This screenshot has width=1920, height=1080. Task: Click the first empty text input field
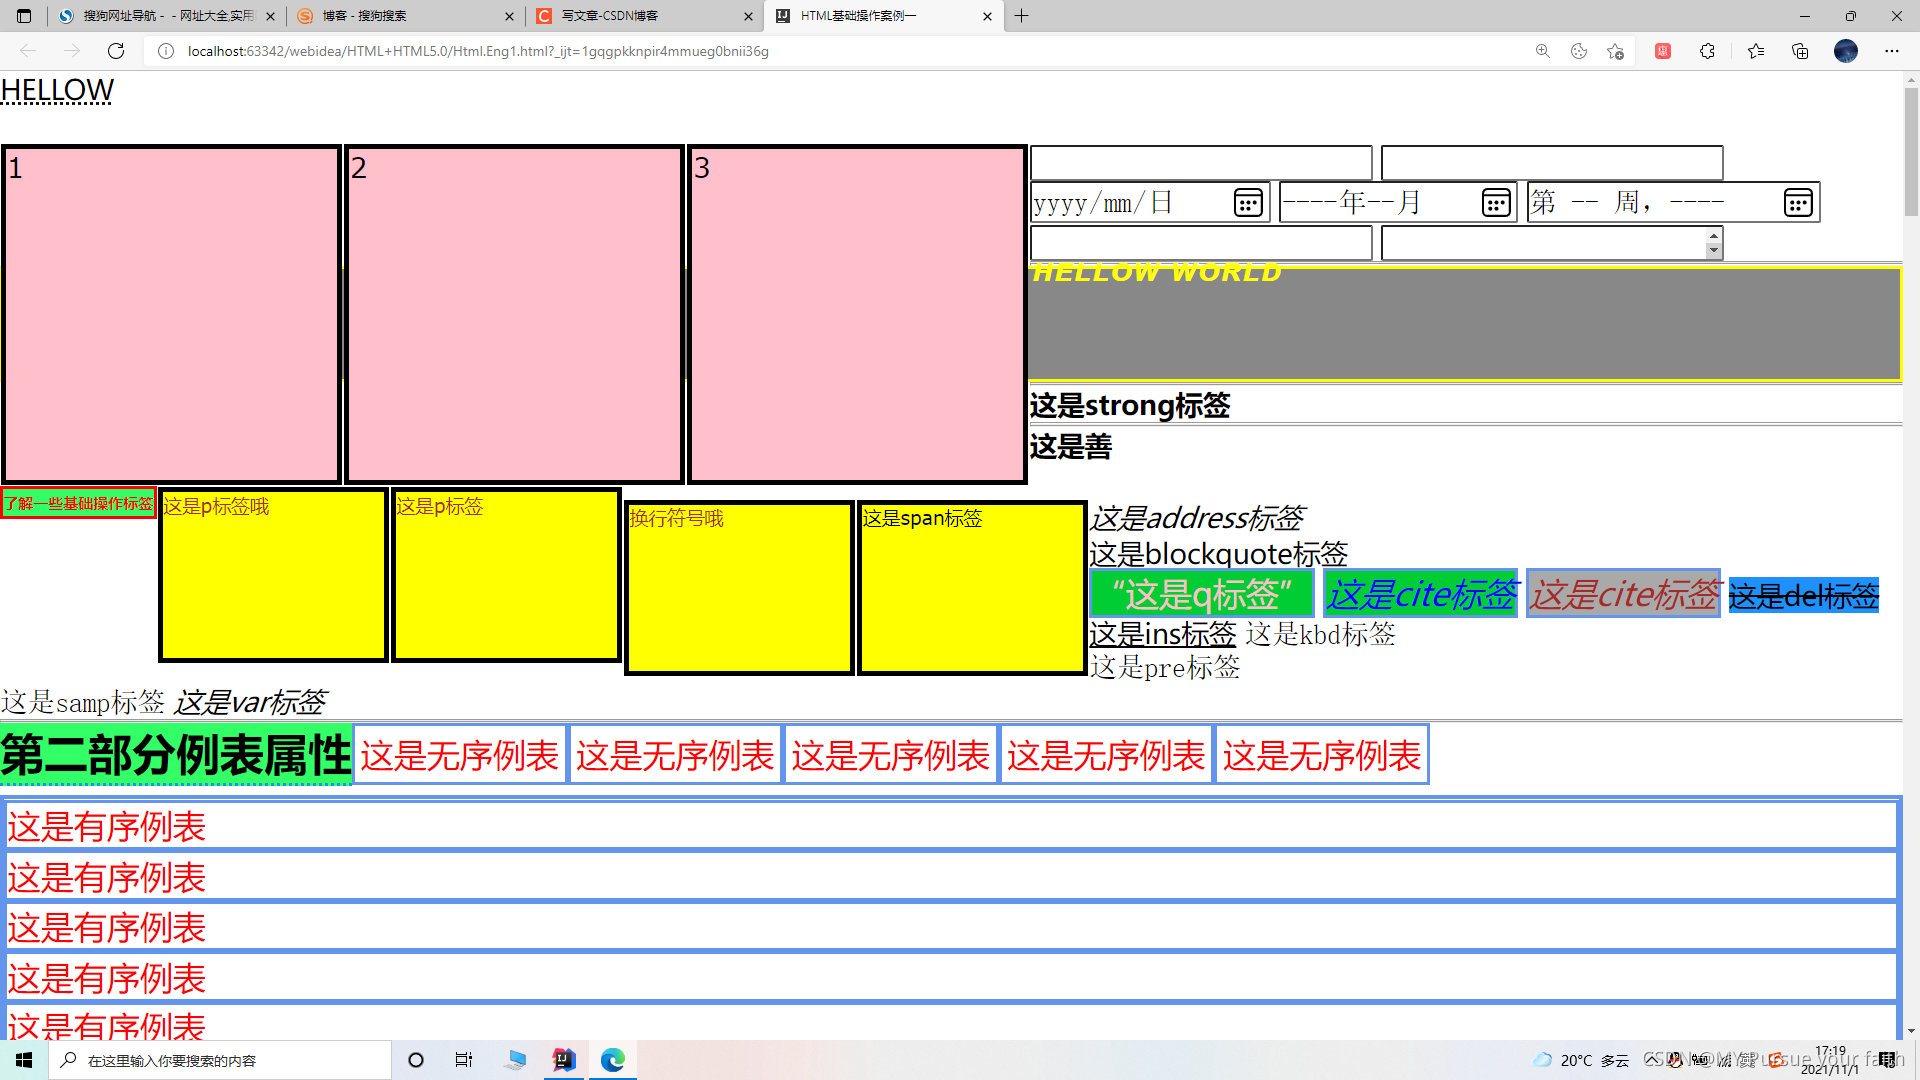1200,163
